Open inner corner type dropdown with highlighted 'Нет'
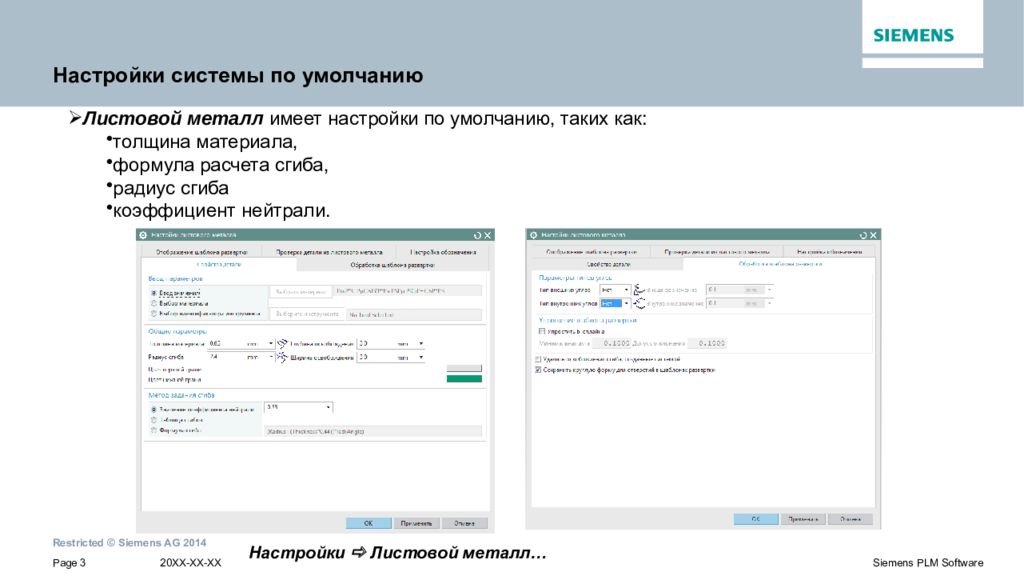This screenshot has width=1024, height=576. [615, 303]
